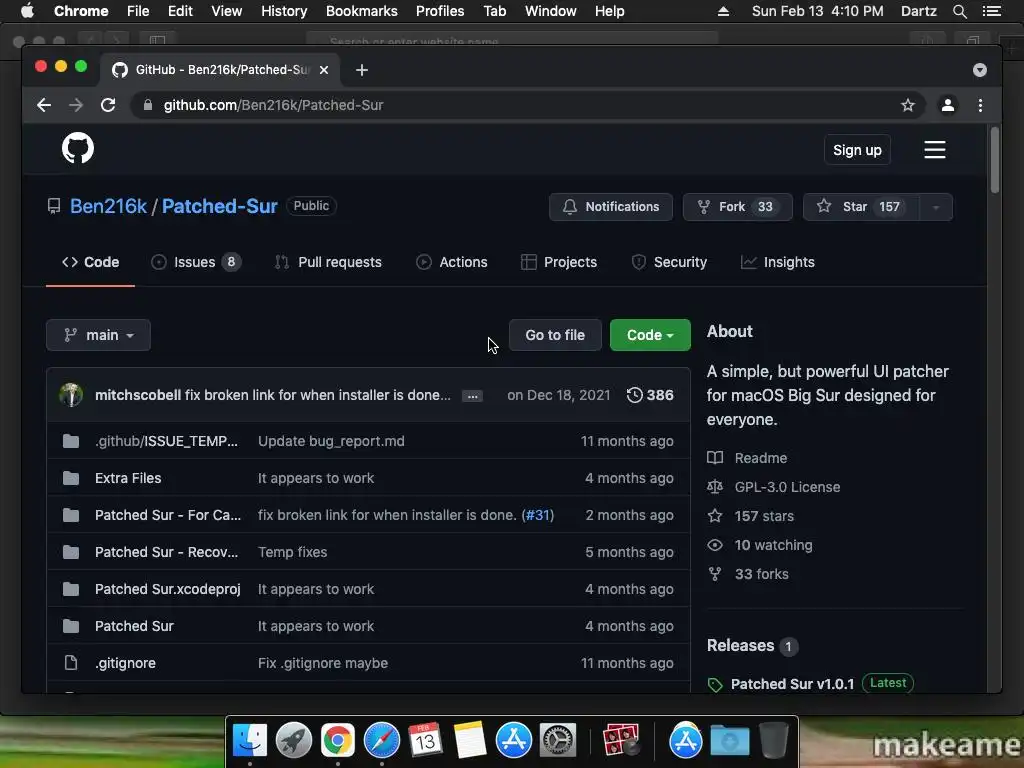Switch to the Projects tab
The width and height of the screenshot is (1024, 768).
(x=559, y=263)
